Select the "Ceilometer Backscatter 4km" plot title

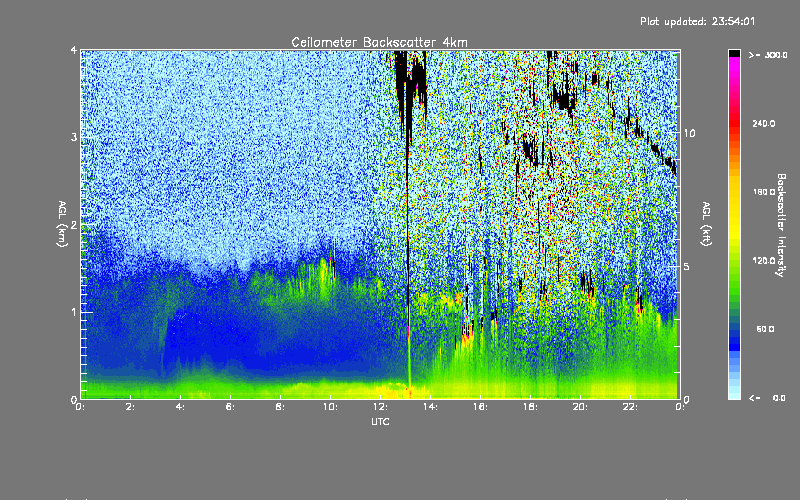tap(379, 42)
